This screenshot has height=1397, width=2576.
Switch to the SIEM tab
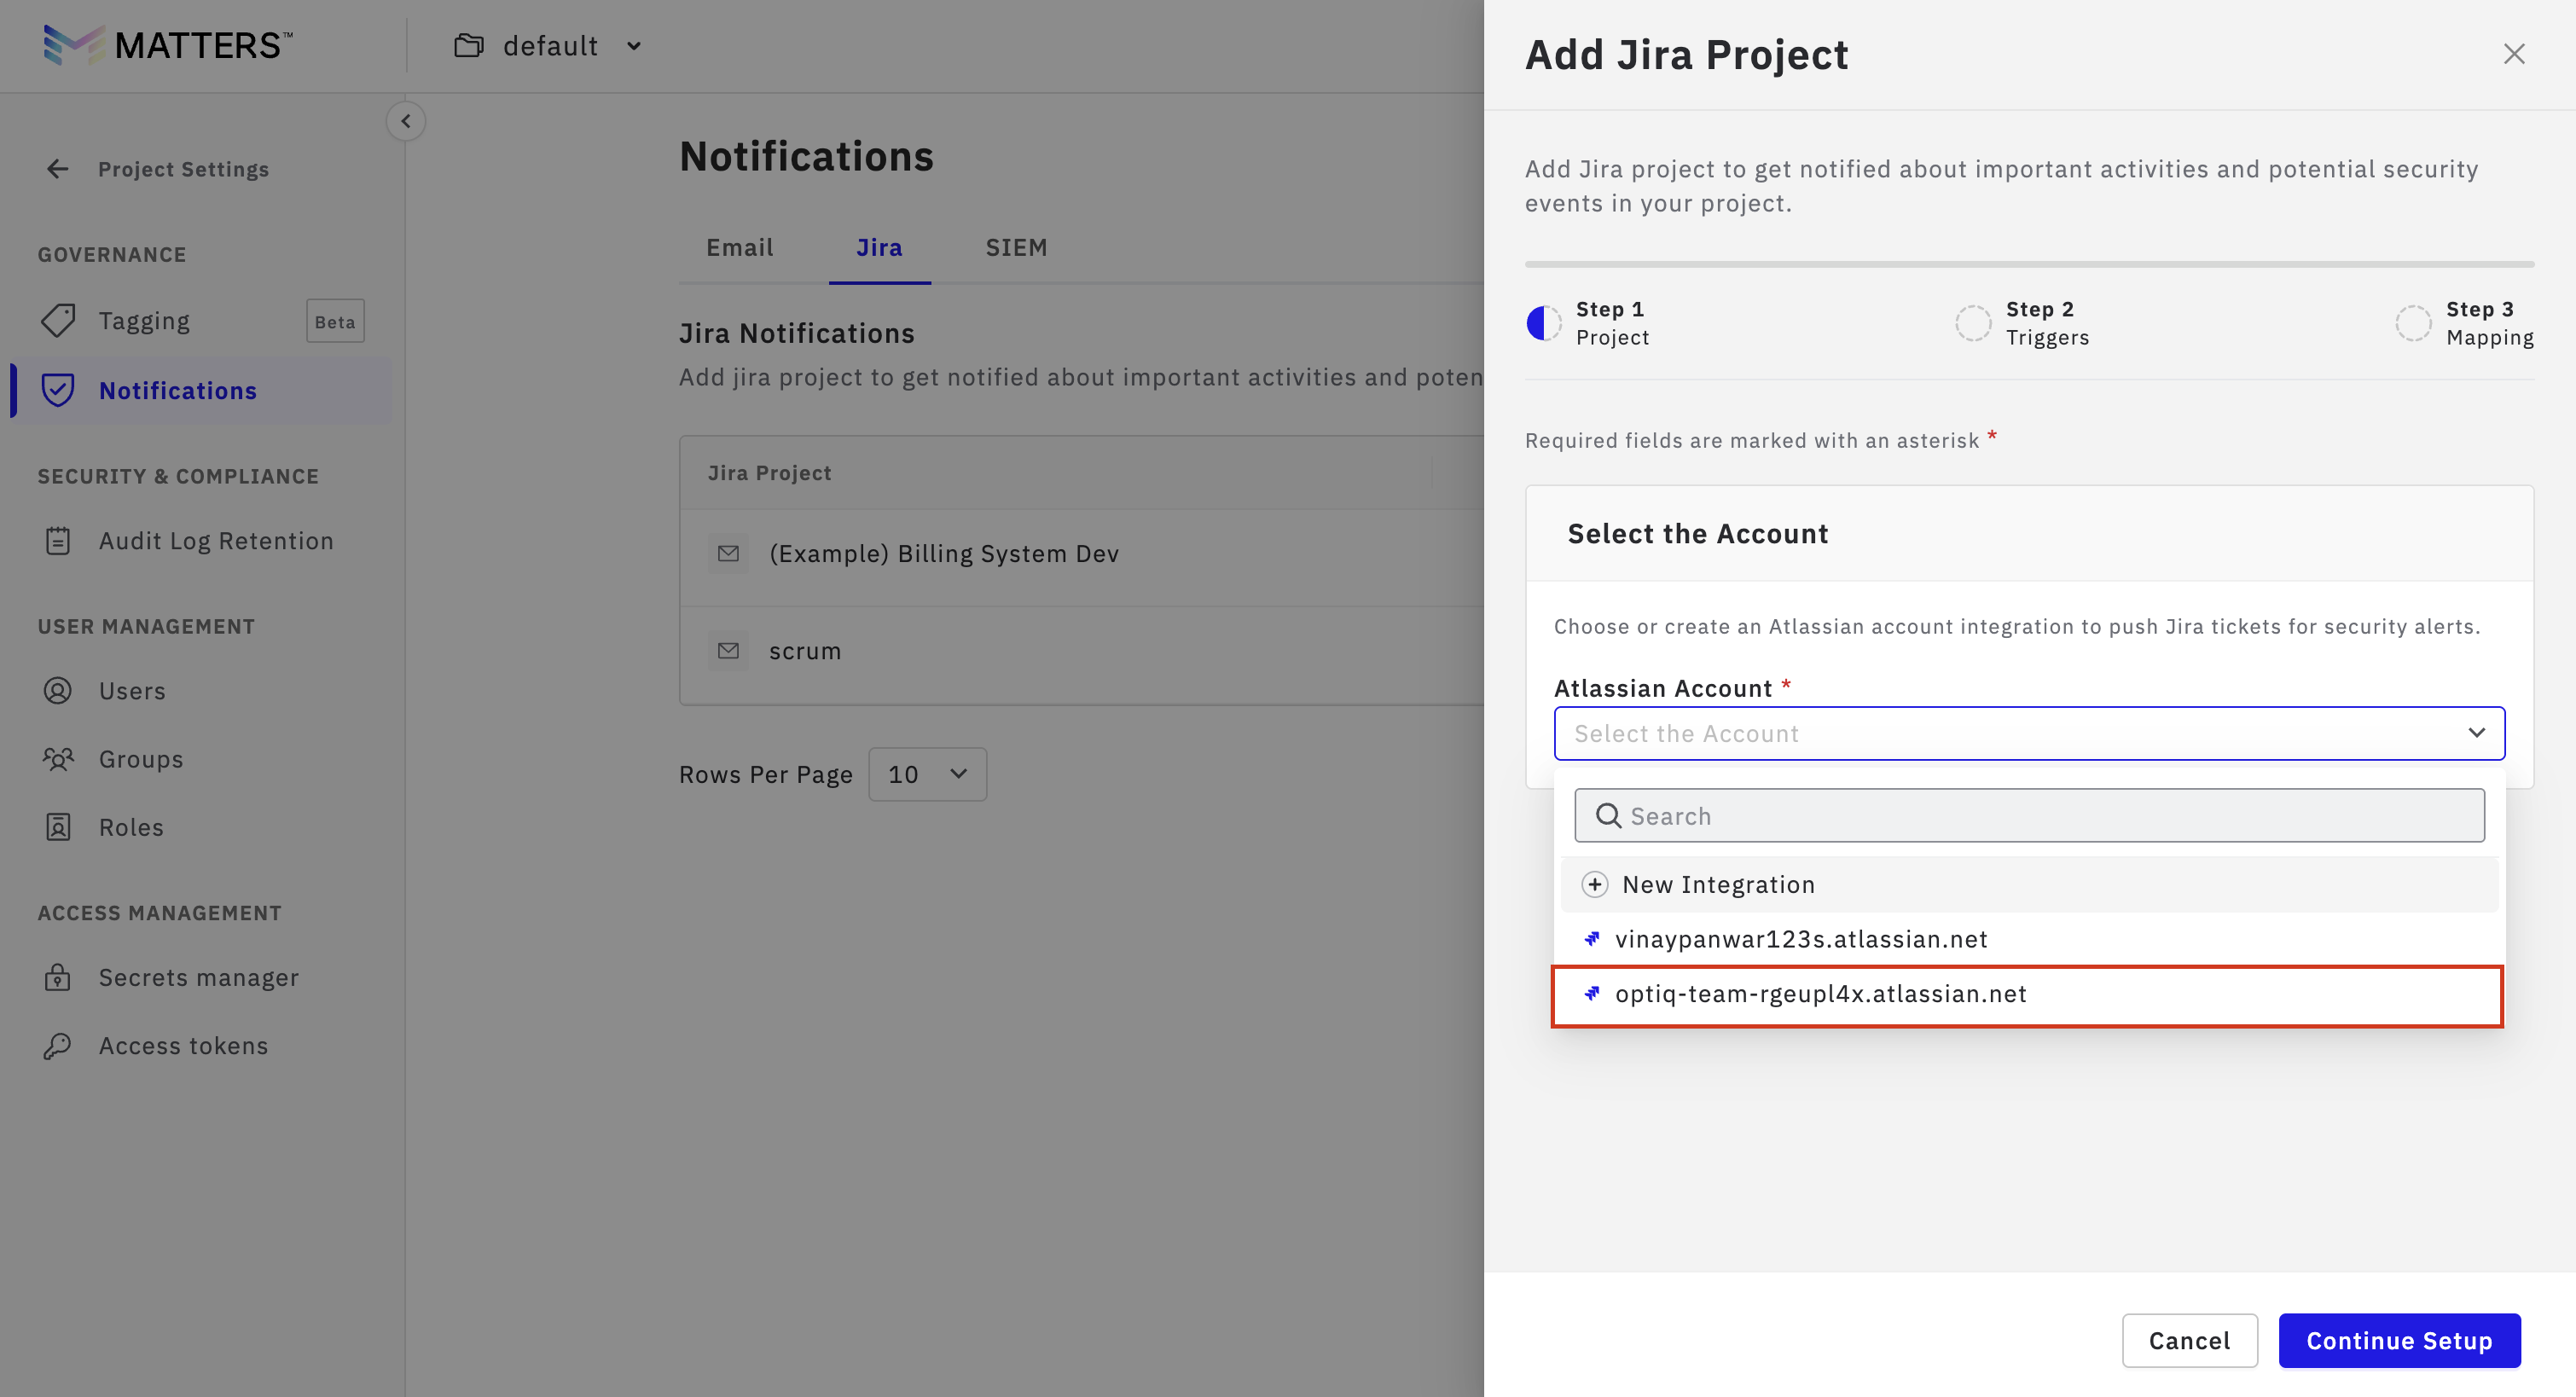(1016, 248)
